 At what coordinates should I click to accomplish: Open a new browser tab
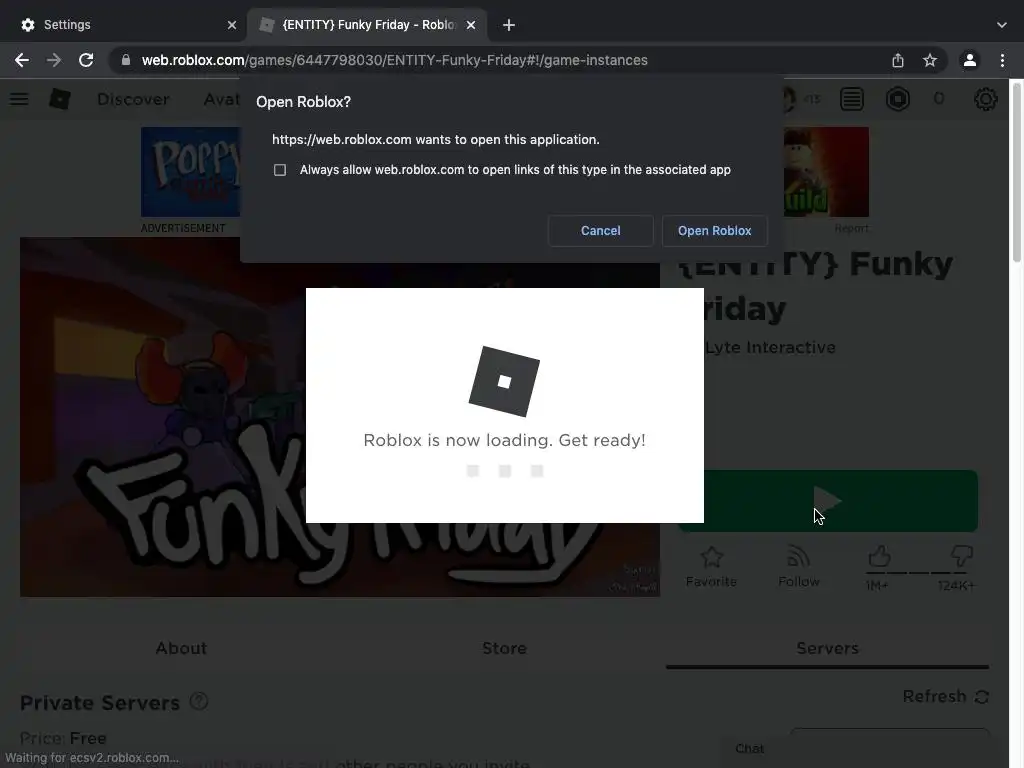click(509, 25)
